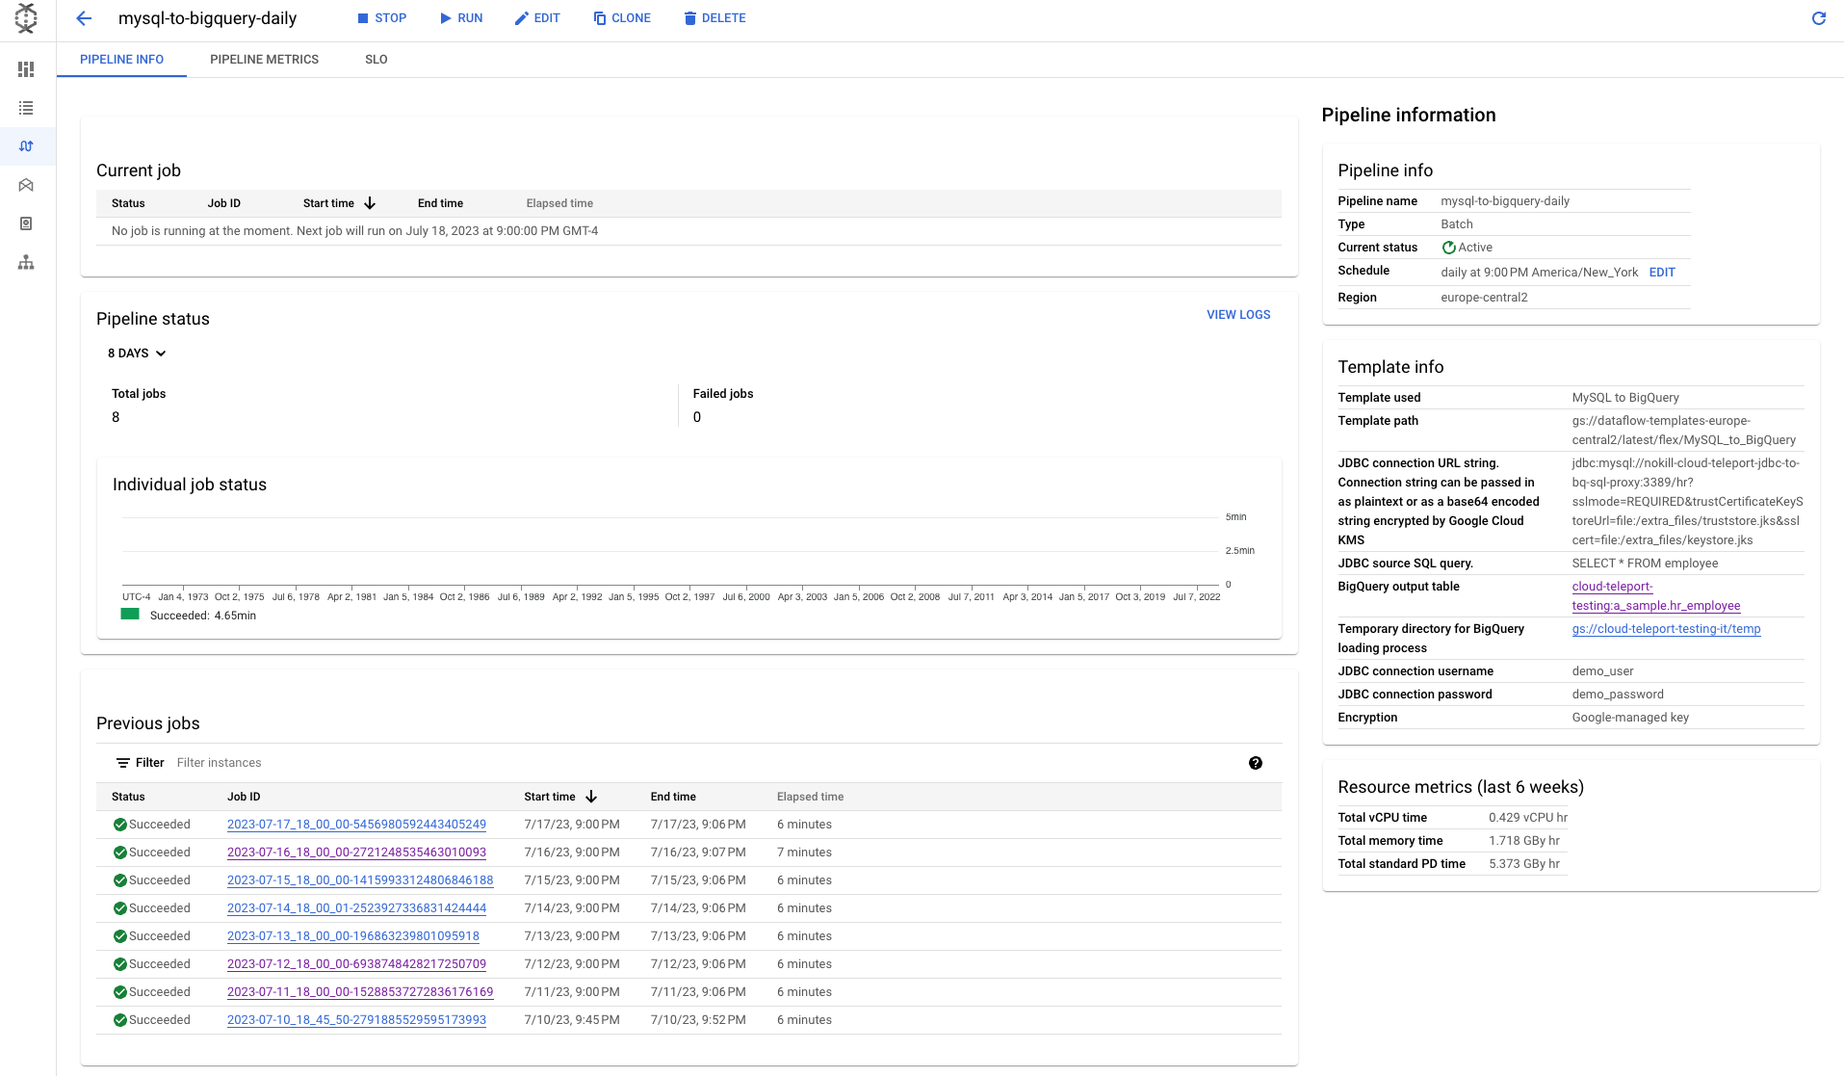Click the End time header in Previous jobs
This screenshot has height=1076, width=1844.
(673, 797)
